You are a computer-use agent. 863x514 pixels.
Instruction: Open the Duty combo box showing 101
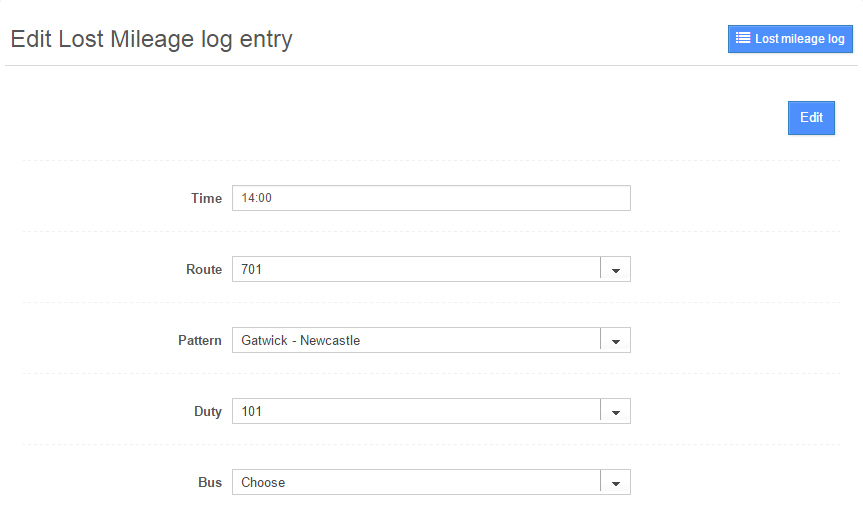tap(416, 412)
